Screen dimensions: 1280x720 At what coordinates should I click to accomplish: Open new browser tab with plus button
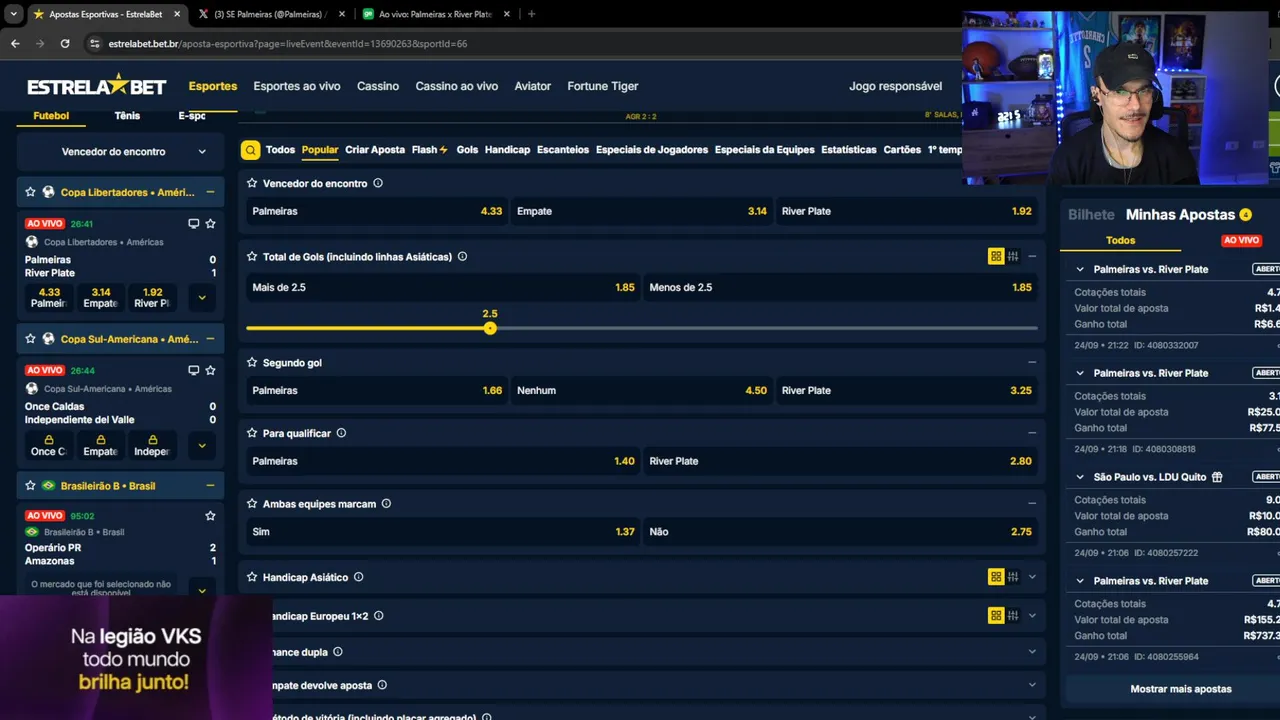[x=531, y=14]
